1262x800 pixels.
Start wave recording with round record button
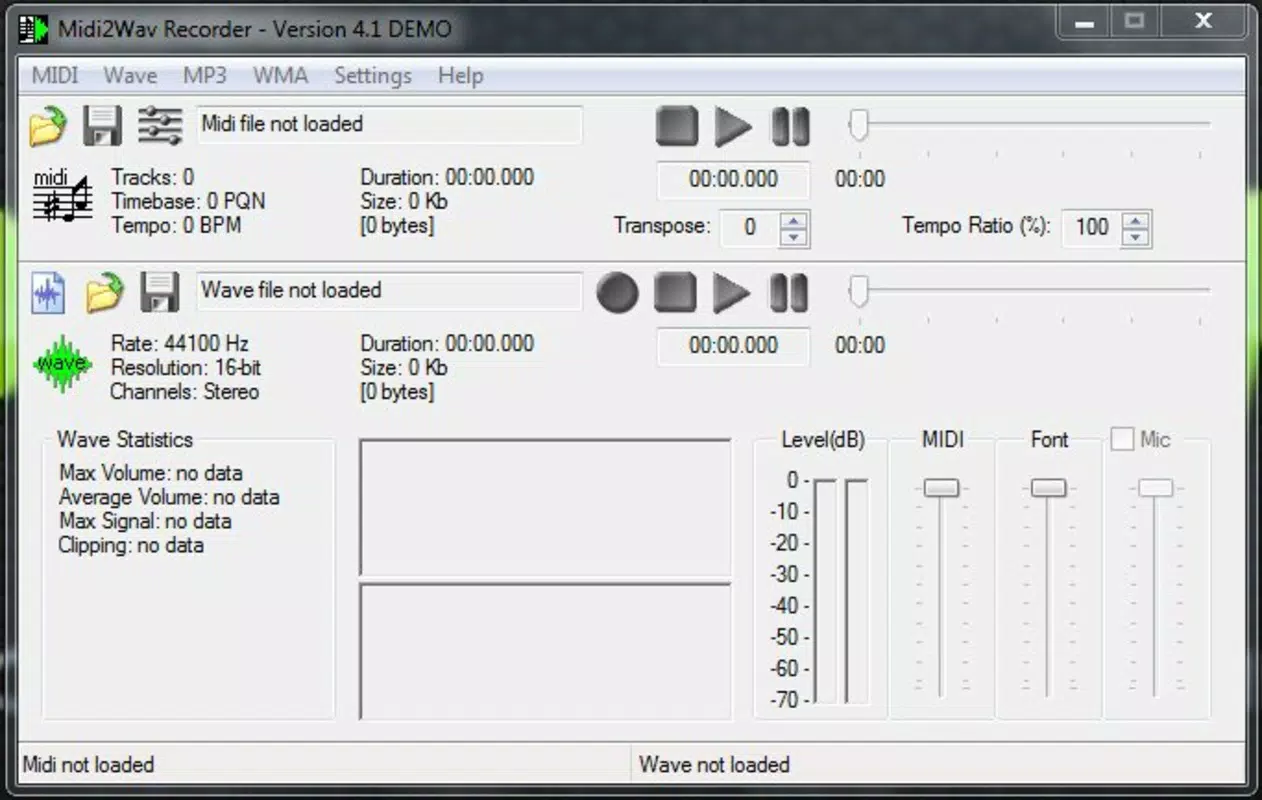[x=618, y=293]
